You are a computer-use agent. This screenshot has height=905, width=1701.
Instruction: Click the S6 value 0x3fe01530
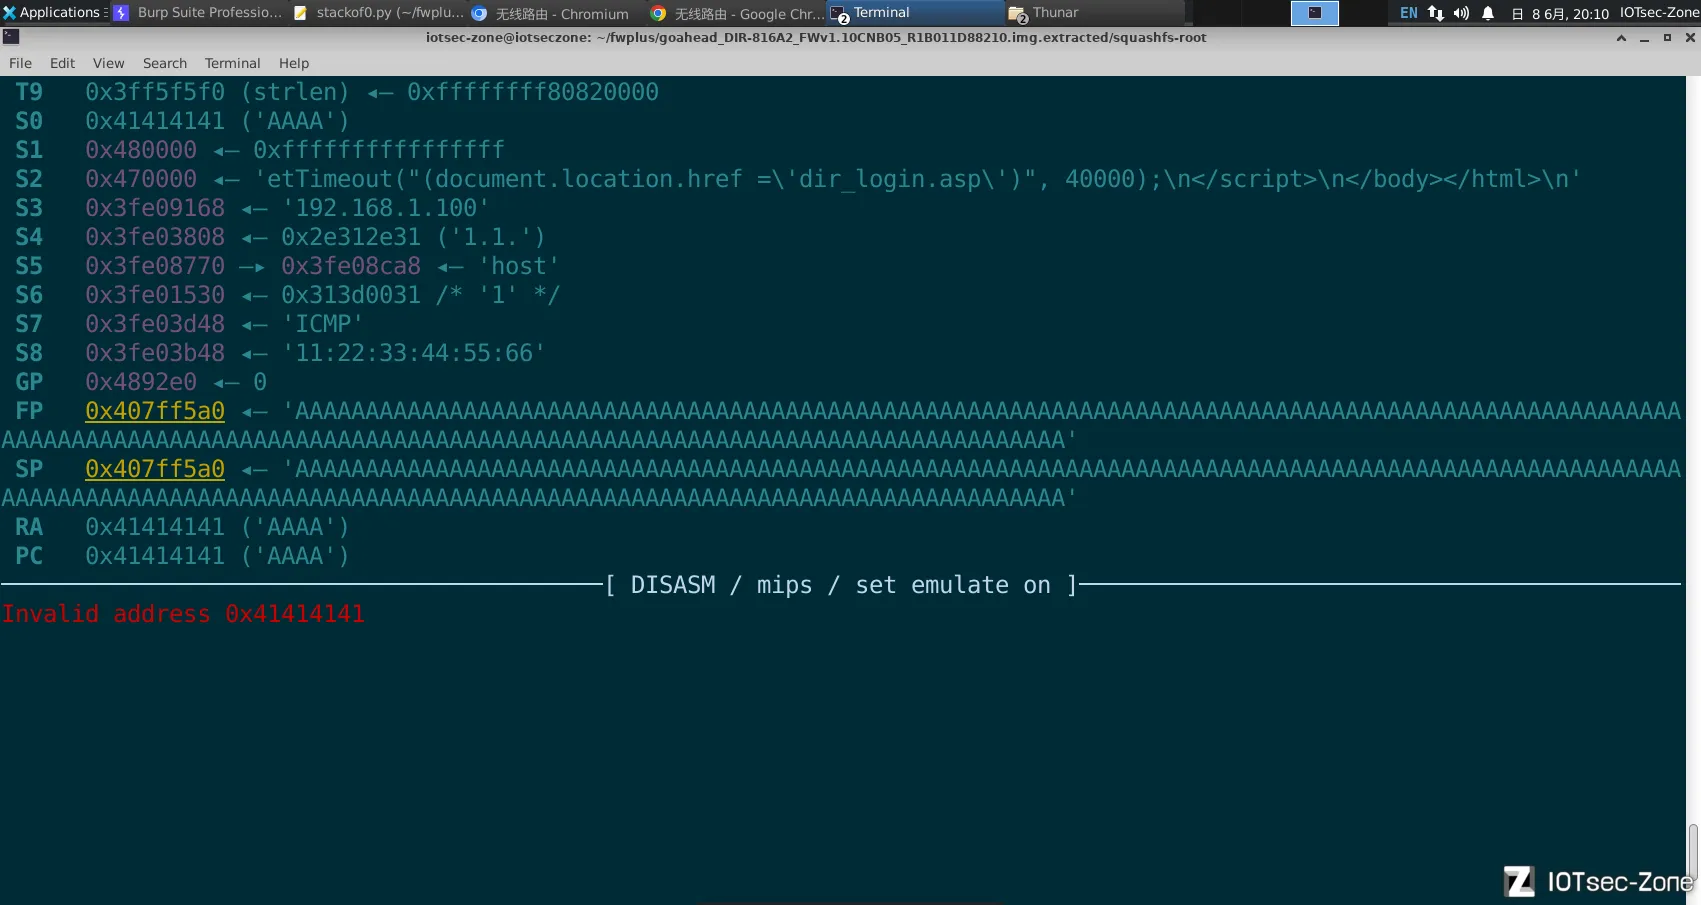[x=155, y=295]
